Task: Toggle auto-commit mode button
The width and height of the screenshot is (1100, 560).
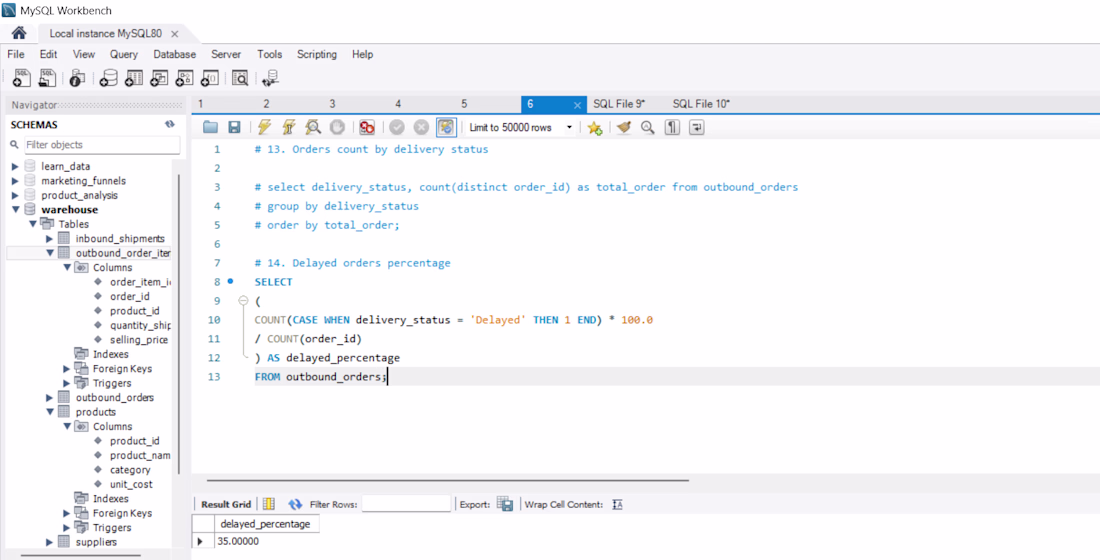Action: click(446, 127)
